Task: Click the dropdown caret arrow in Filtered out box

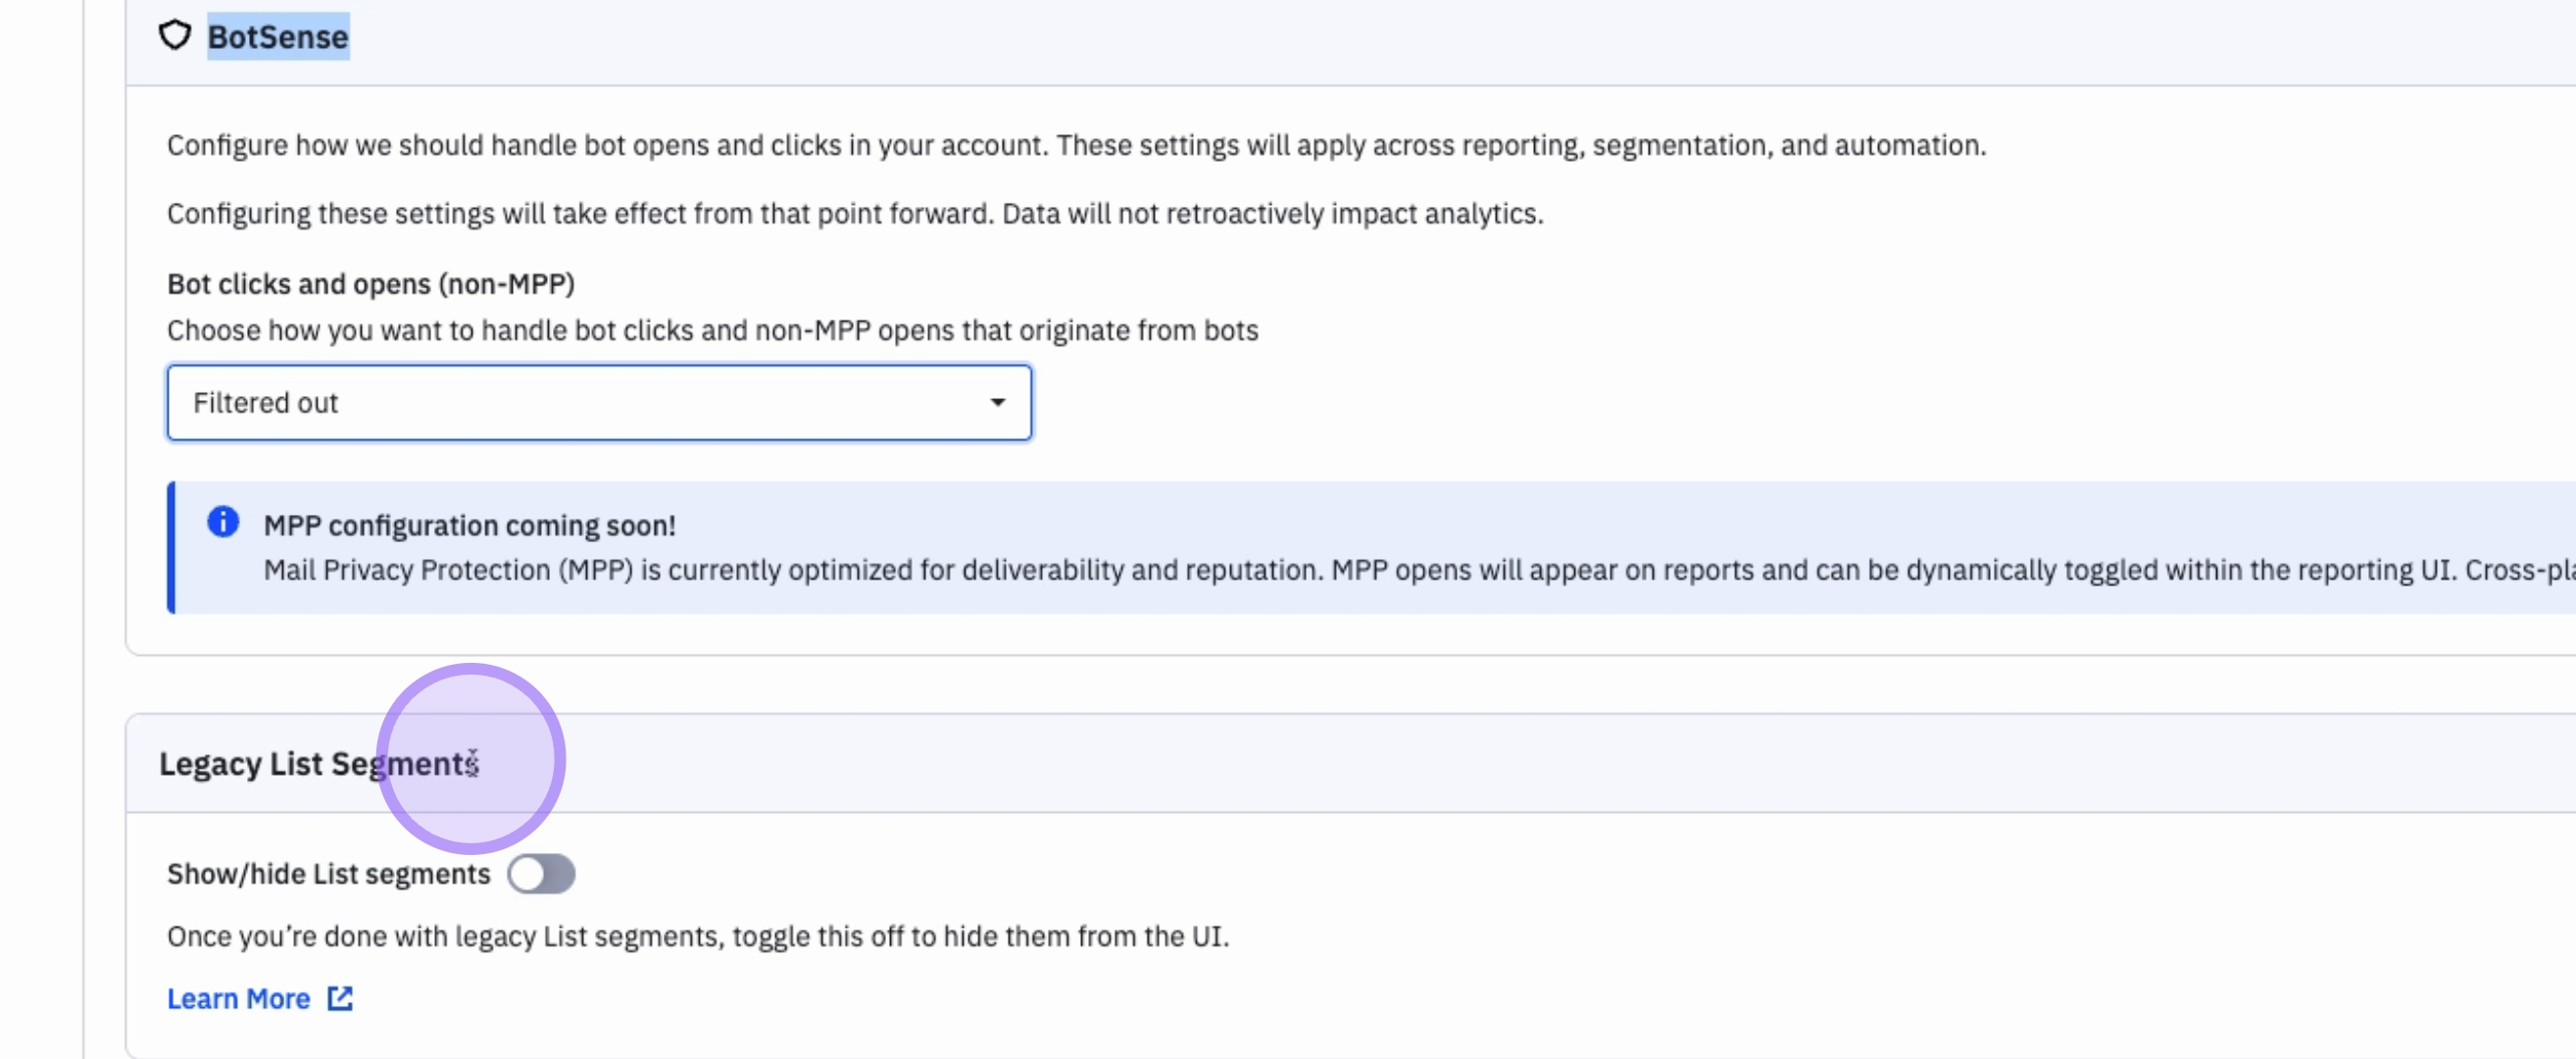Action: coord(997,403)
